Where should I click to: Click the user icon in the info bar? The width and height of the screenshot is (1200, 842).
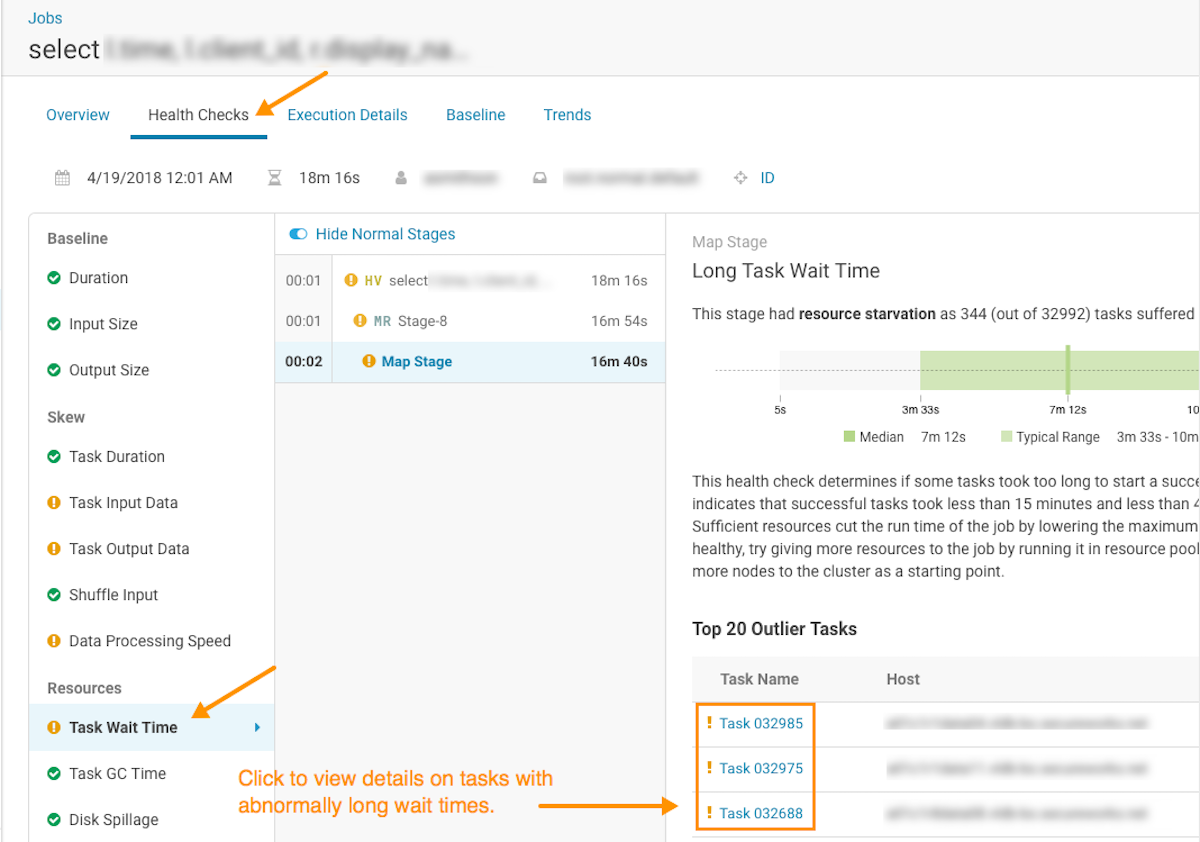(401, 178)
